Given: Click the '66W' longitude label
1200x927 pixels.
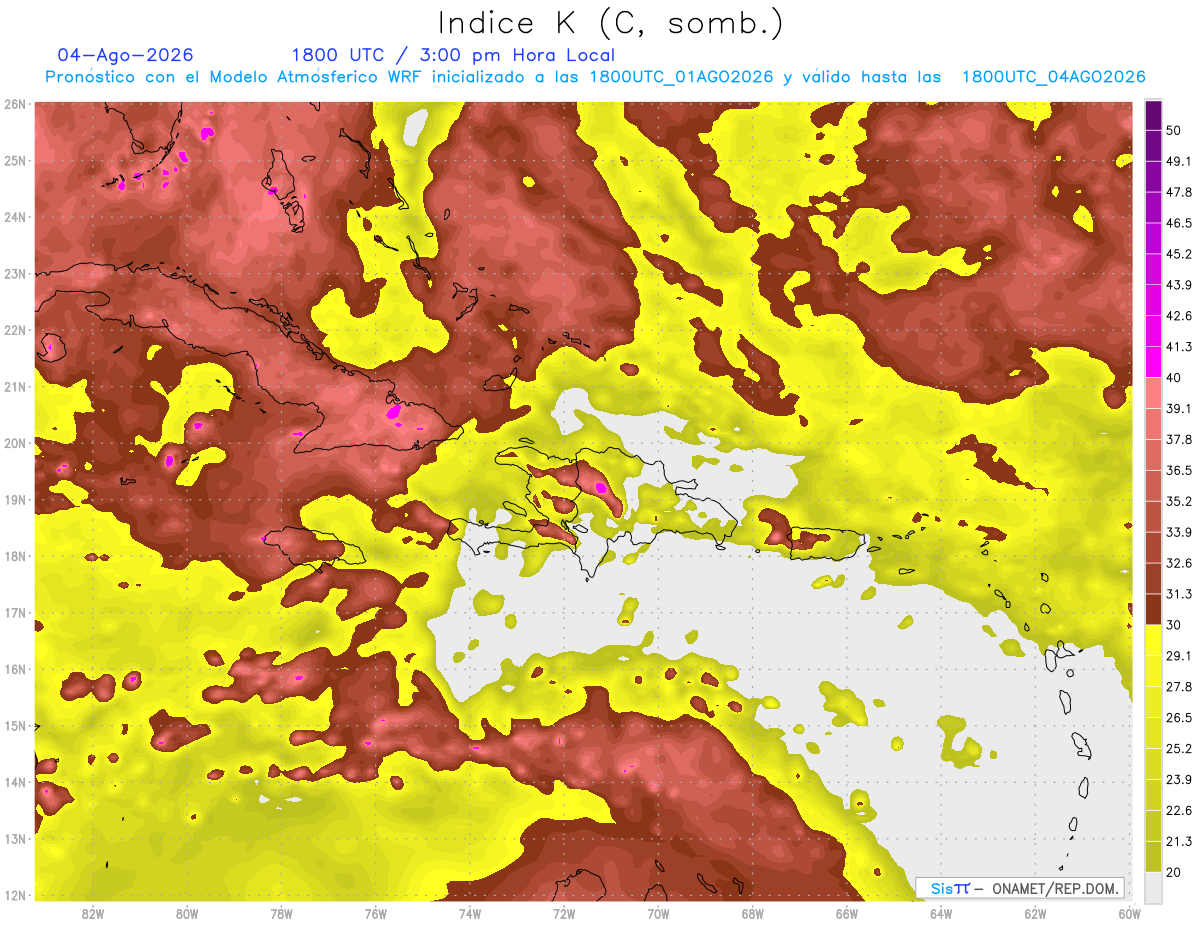Looking at the screenshot, I should pos(847,914).
